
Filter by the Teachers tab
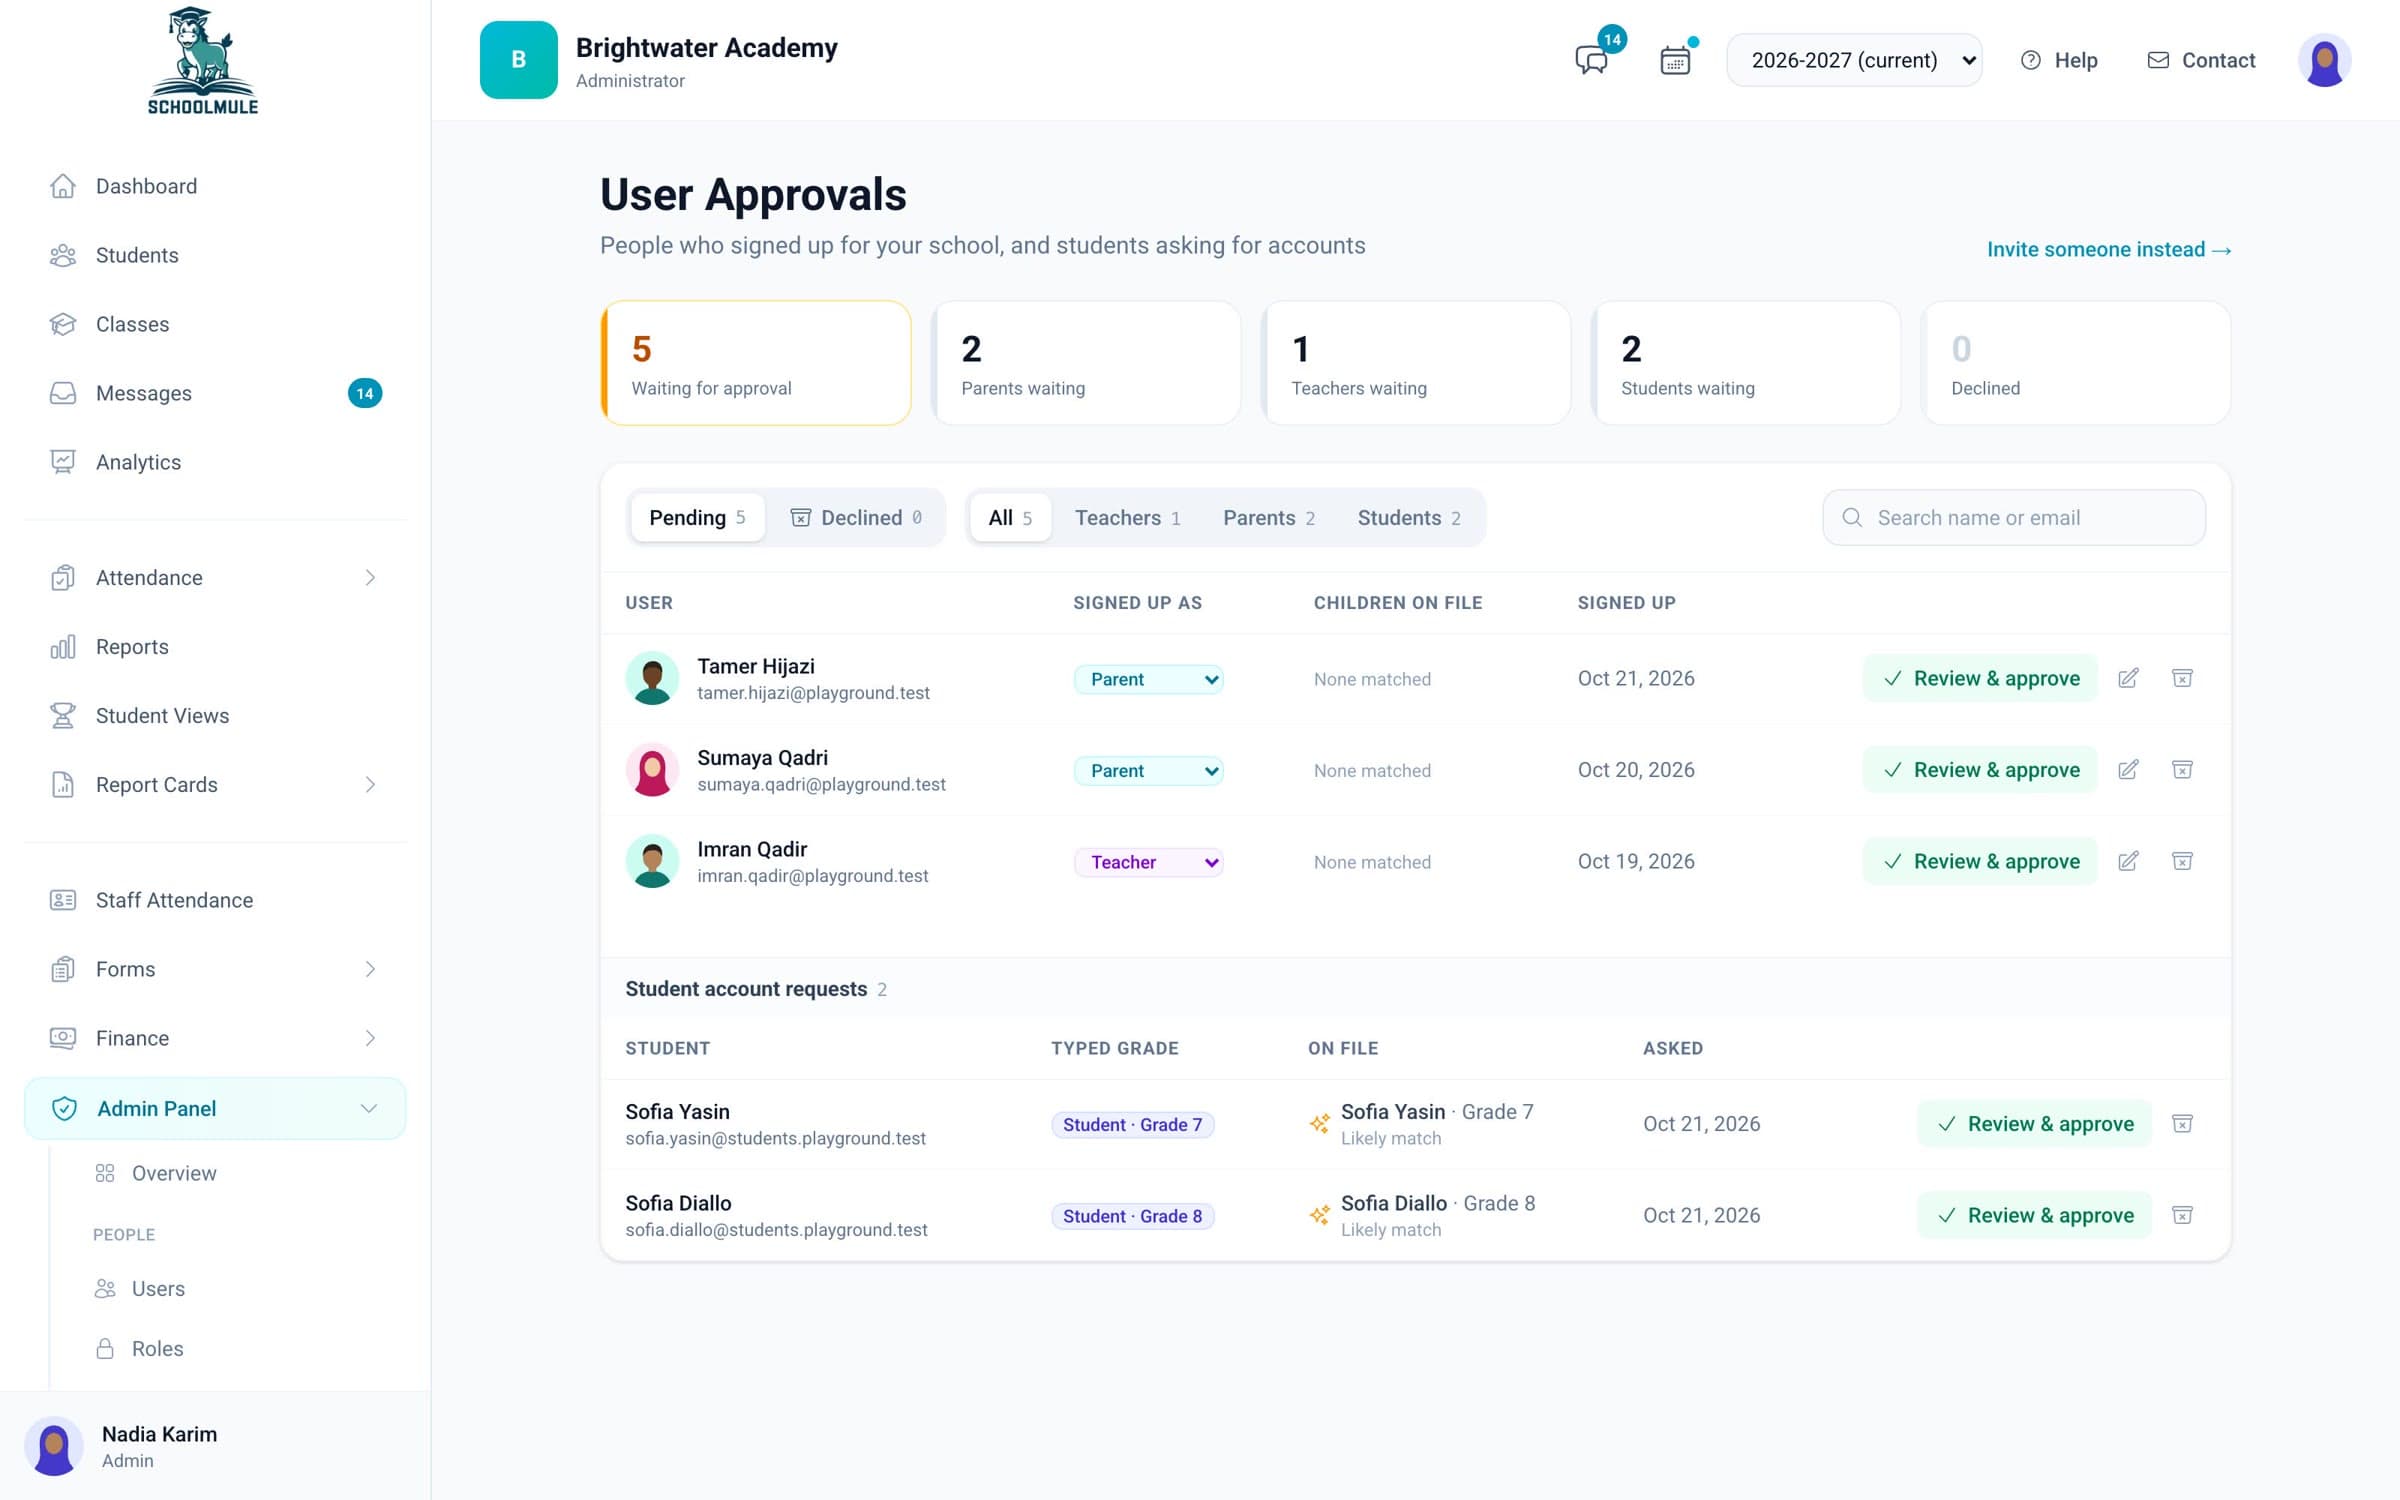click(1127, 517)
